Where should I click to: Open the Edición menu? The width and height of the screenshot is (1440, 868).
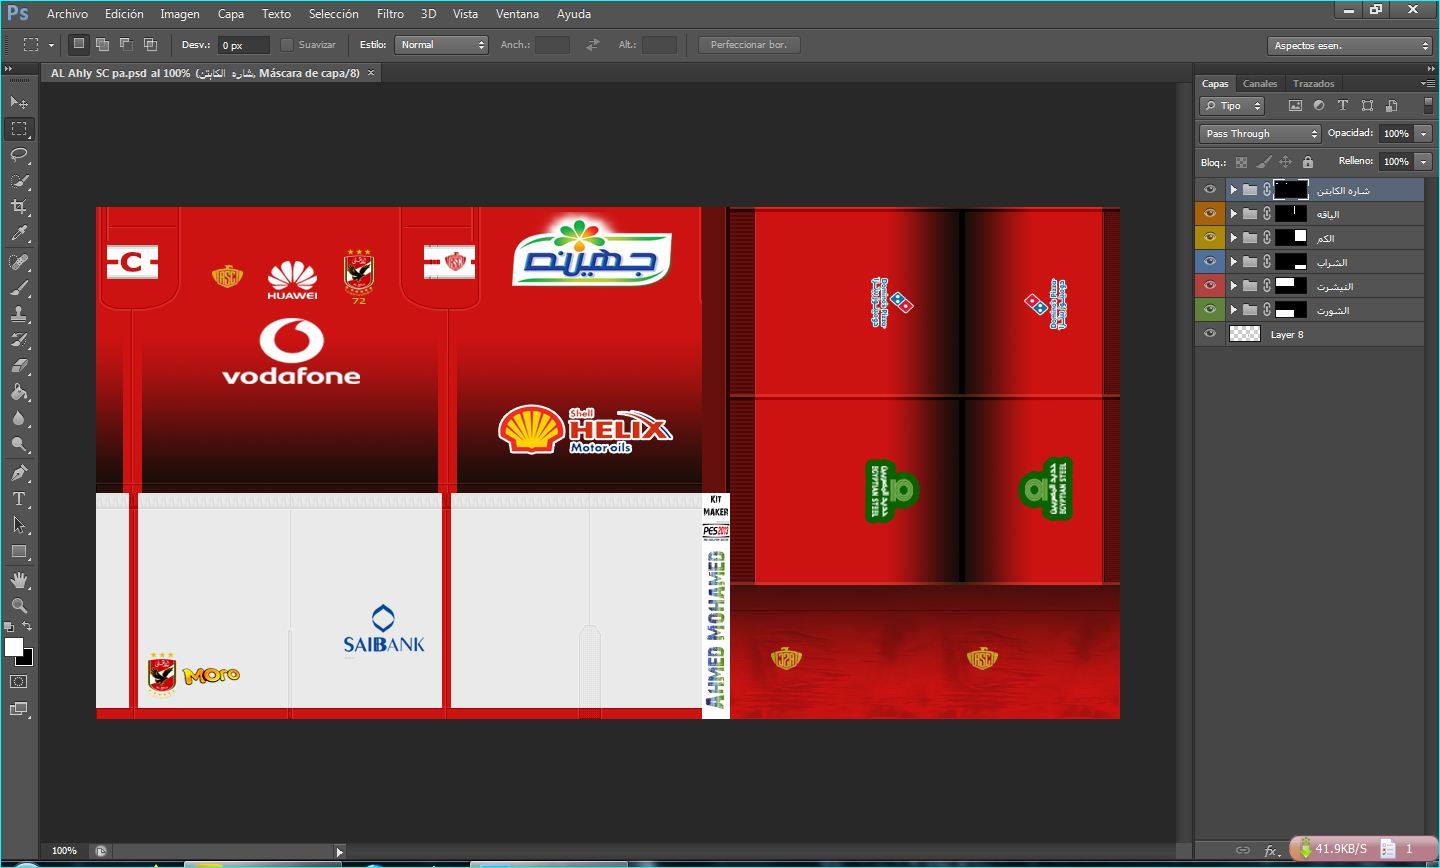click(124, 14)
